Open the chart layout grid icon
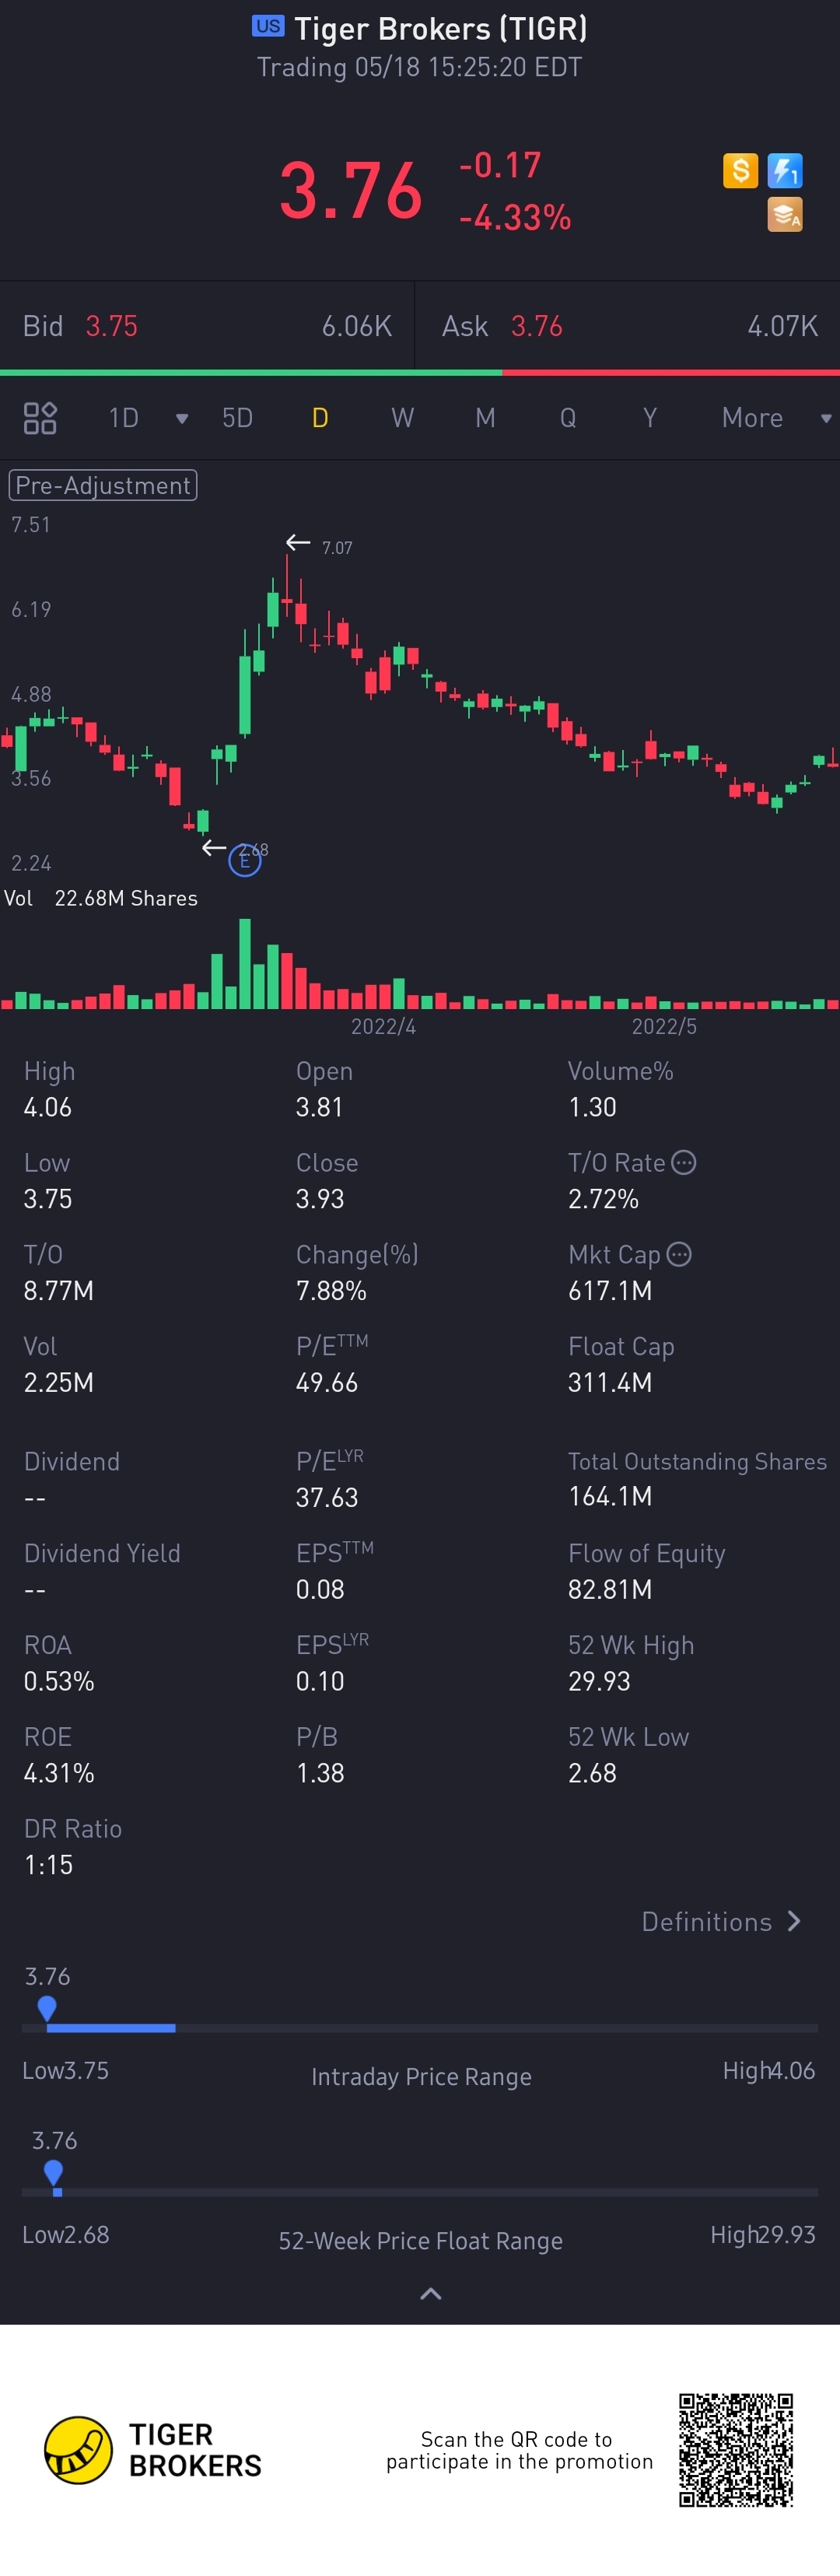Image resolution: width=840 pixels, height=2576 pixels. 40,418
